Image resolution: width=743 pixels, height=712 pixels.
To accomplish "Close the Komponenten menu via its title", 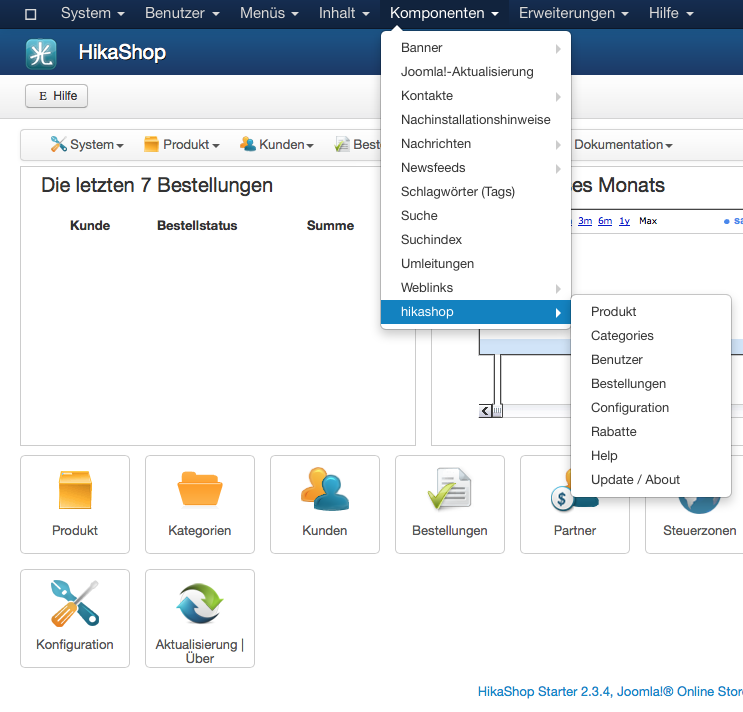I will tap(444, 13).
